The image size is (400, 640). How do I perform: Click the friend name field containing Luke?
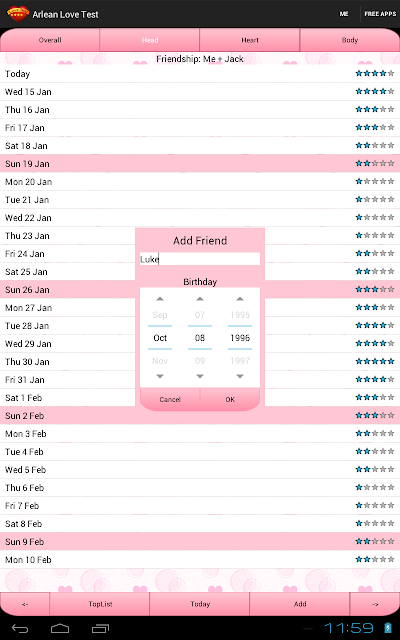[200, 259]
